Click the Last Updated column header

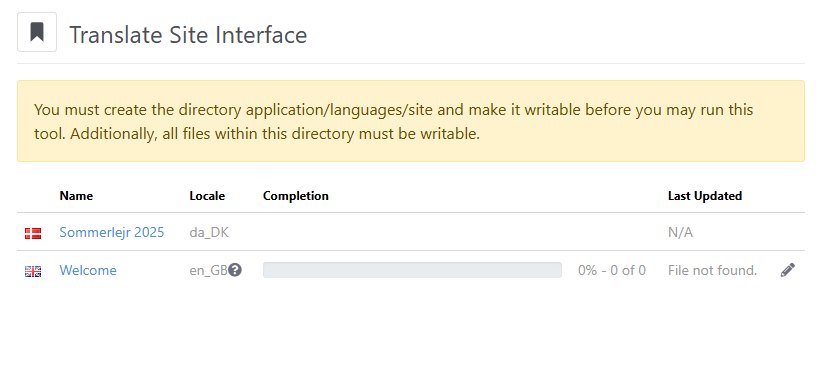(705, 196)
